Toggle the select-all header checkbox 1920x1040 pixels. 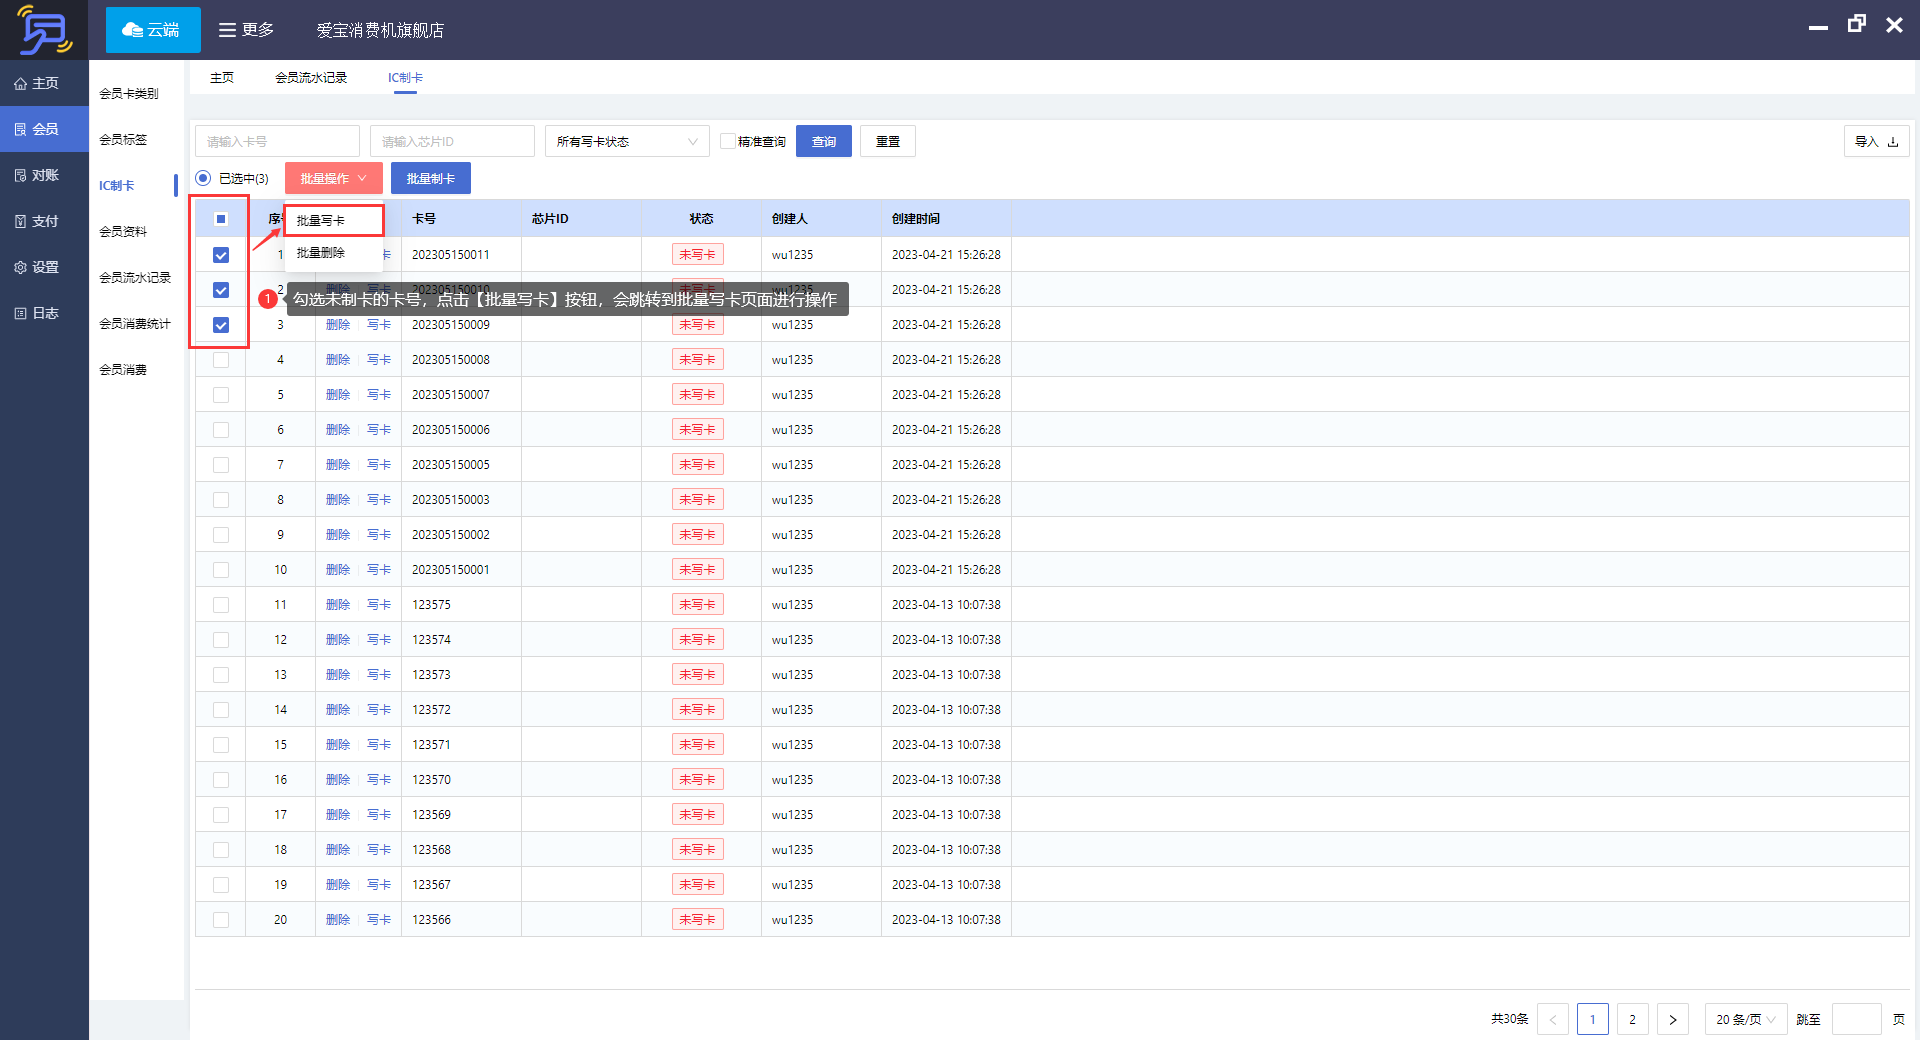221,219
